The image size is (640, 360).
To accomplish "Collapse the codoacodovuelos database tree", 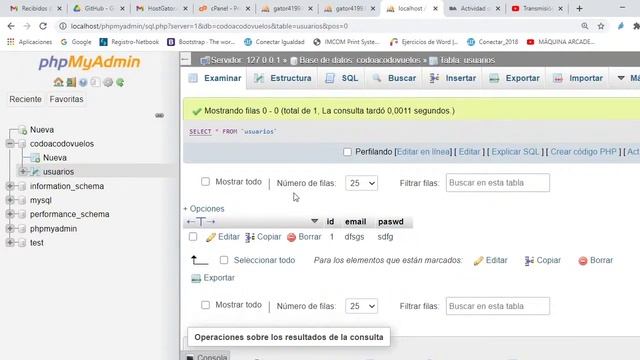I will tap(10, 144).
